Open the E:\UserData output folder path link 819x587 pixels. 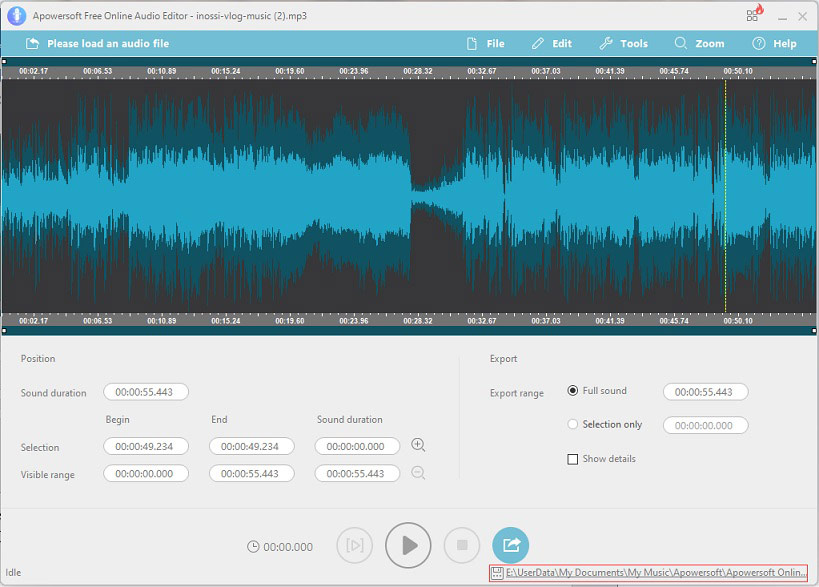pyautogui.click(x=656, y=573)
